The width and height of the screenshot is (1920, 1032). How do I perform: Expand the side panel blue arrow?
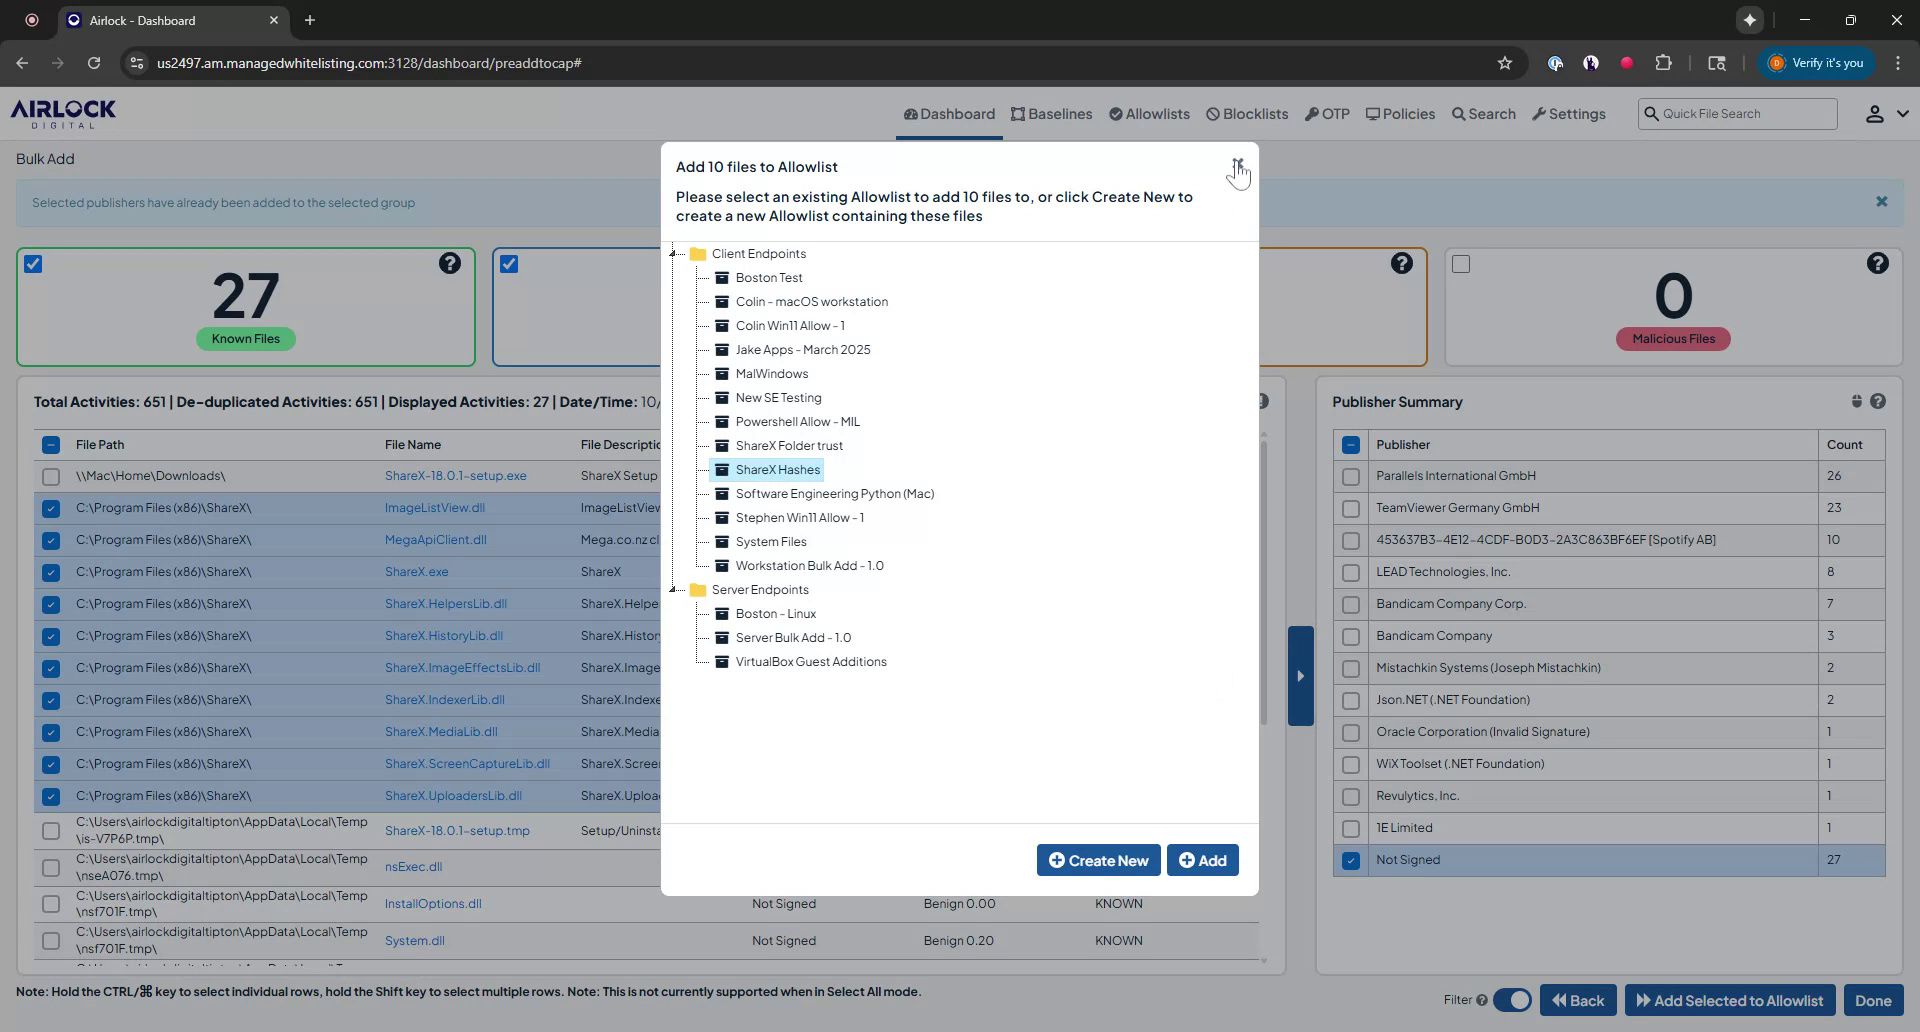(1300, 676)
